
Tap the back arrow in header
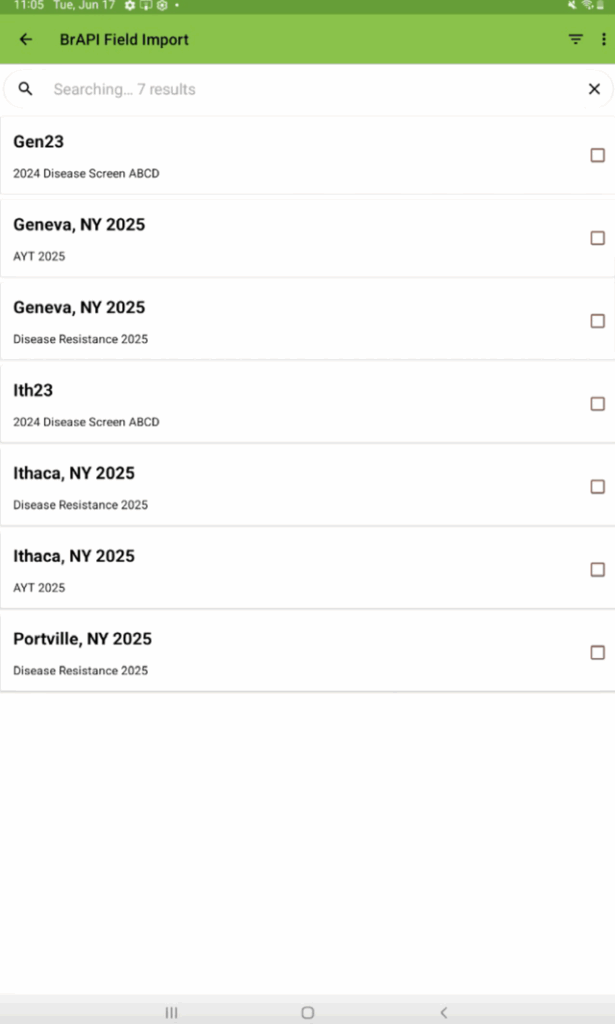pos(26,40)
